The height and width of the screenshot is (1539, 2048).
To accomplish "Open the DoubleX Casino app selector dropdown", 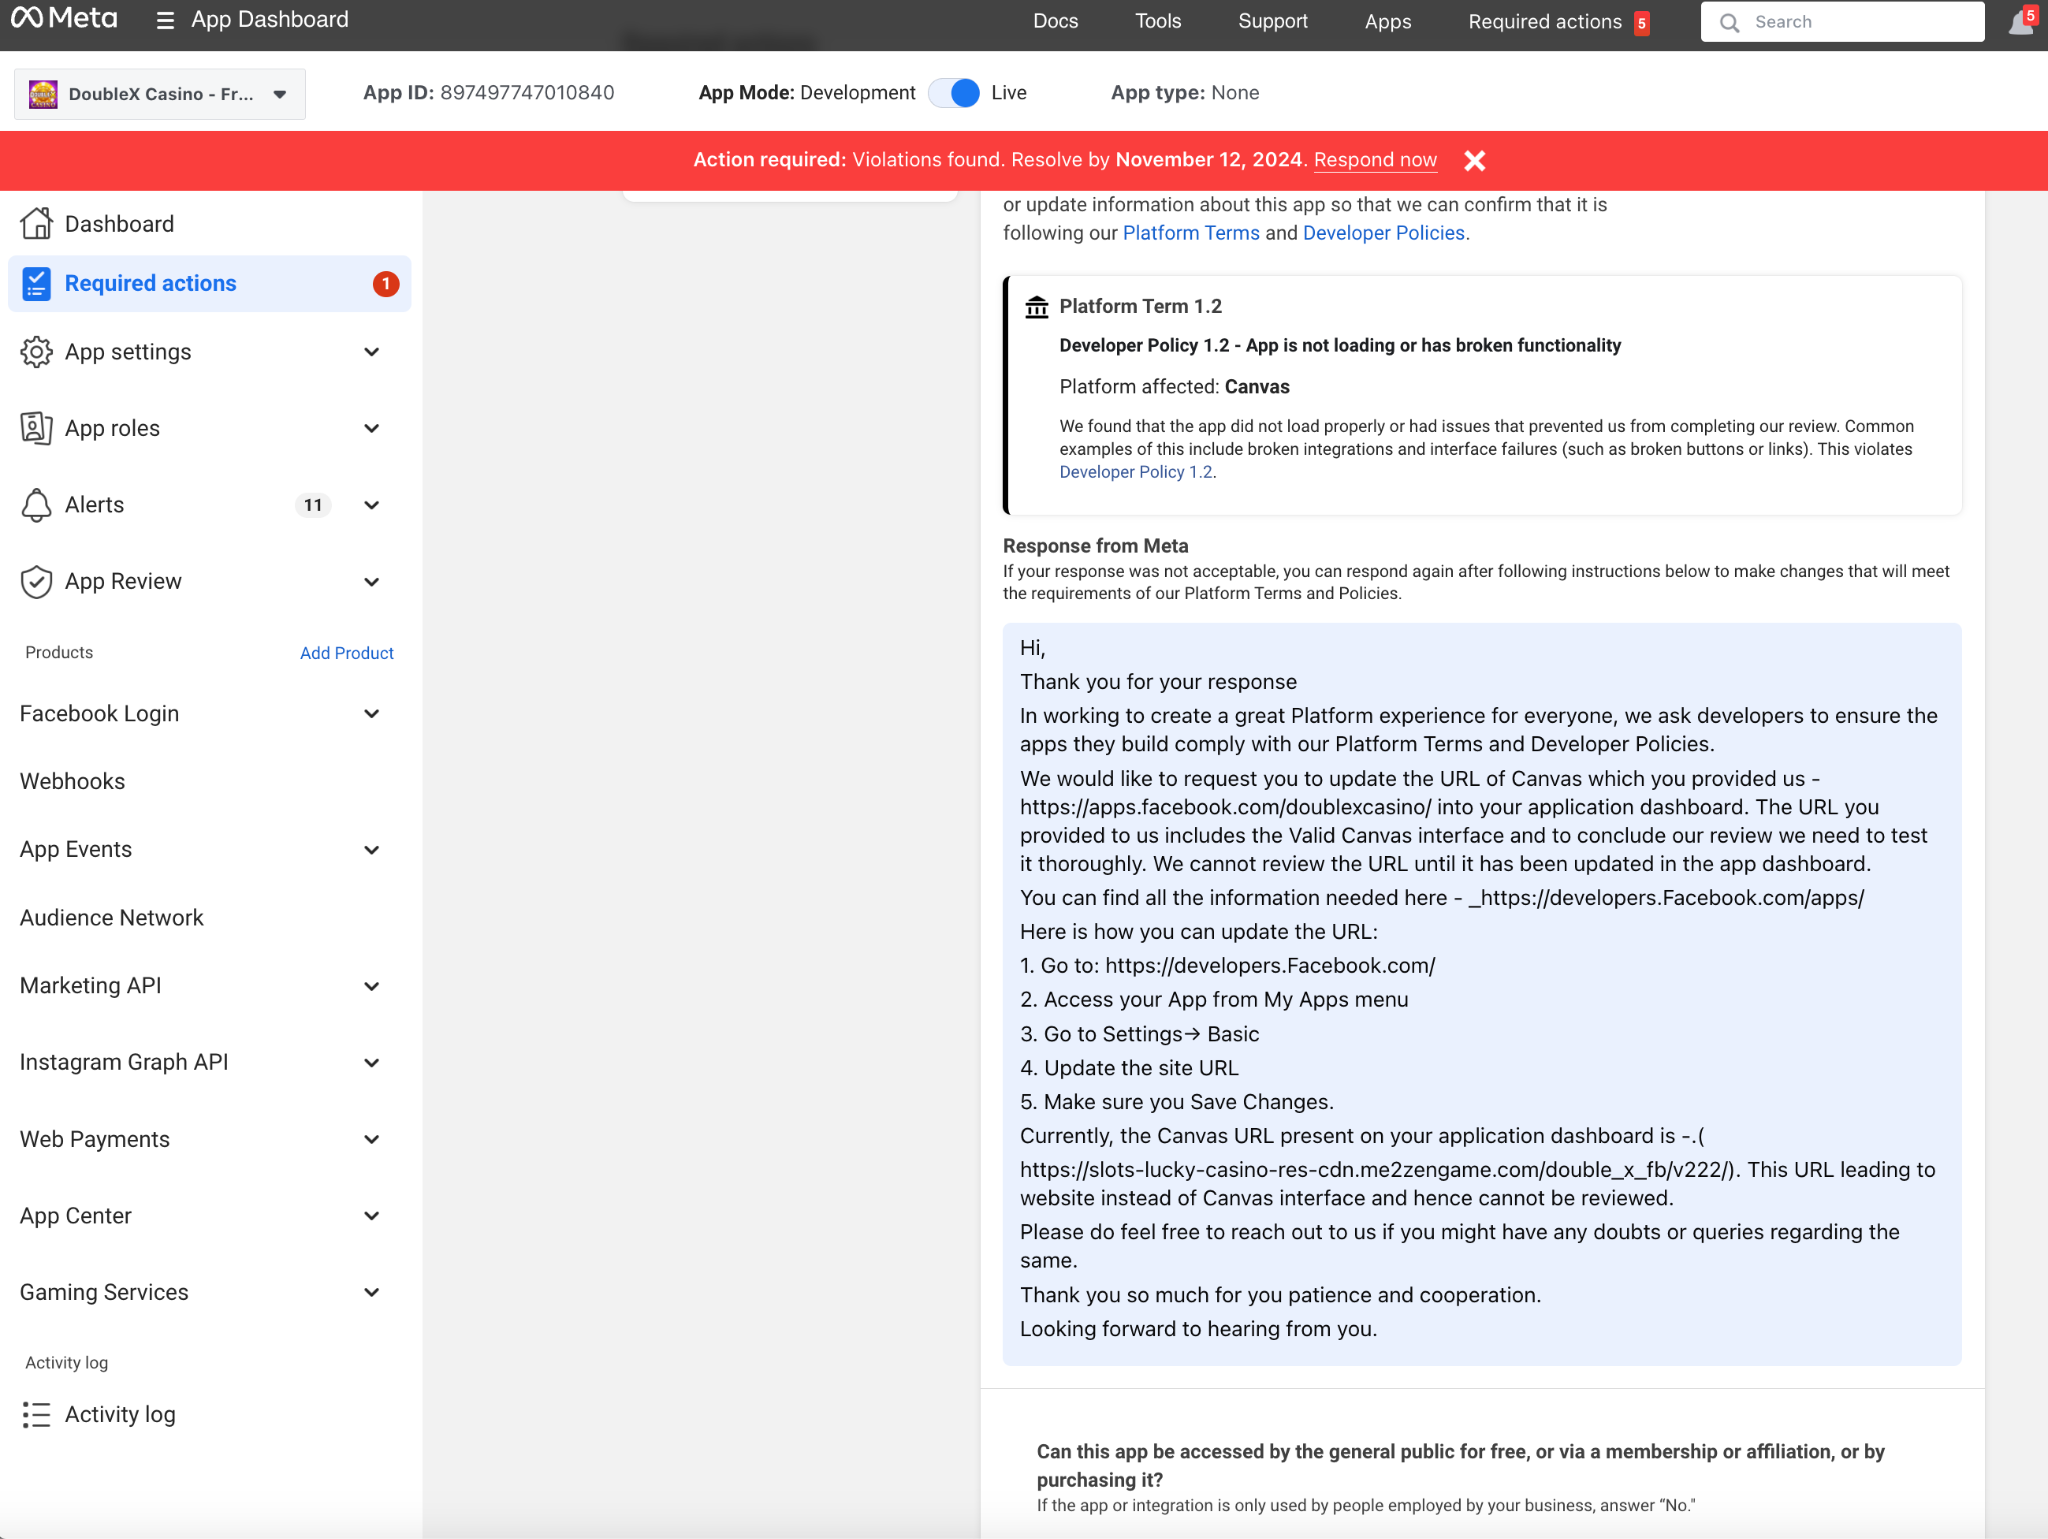I will [160, 94].
